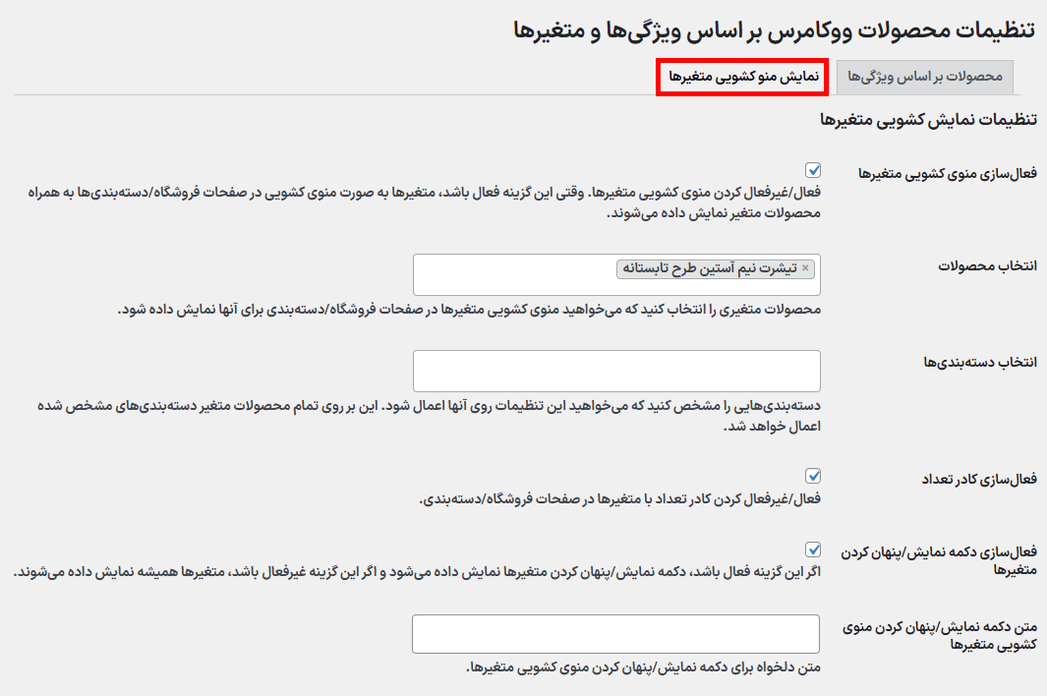Open the انتخاب دسته‌بندی‌ها category selector
Viewport: 1047px width, 696px height.
click(616, 371)
